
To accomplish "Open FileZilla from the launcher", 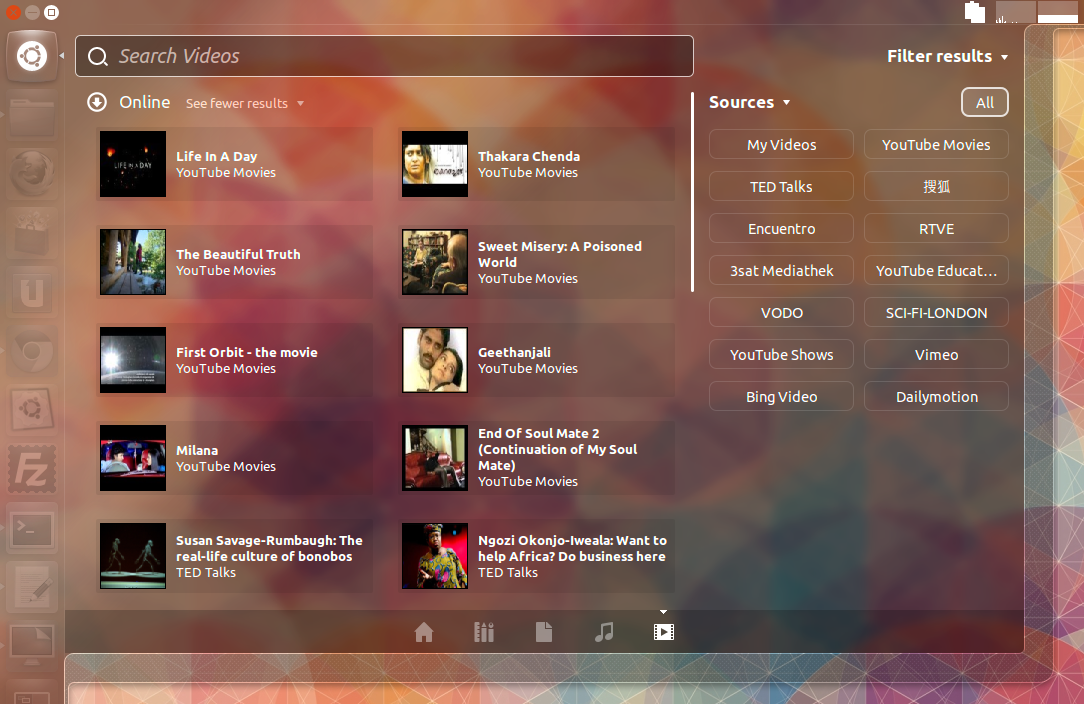I will point(32,469).
